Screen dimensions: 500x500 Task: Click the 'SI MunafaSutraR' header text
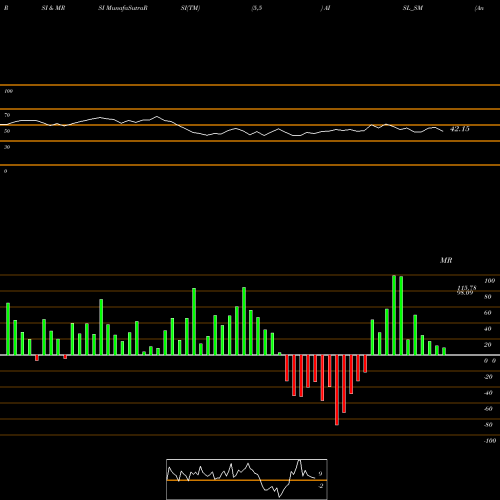coord(123,8)
